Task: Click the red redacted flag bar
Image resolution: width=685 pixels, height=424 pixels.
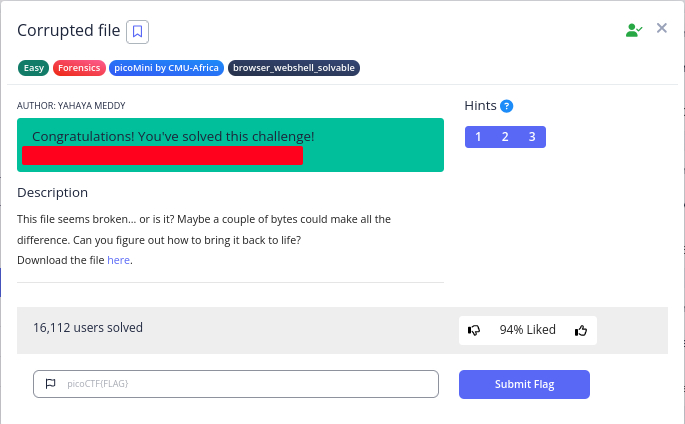Action: 162,156
